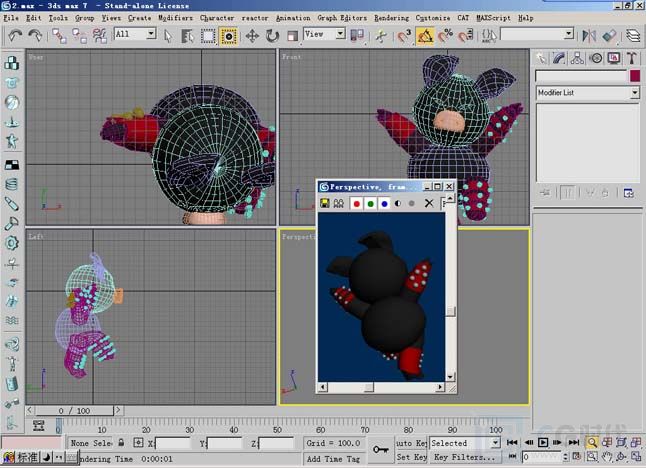Switch to the Hierarchy command panel tab
This screenshot has height=468, width=646.
(x=577, y=58)
